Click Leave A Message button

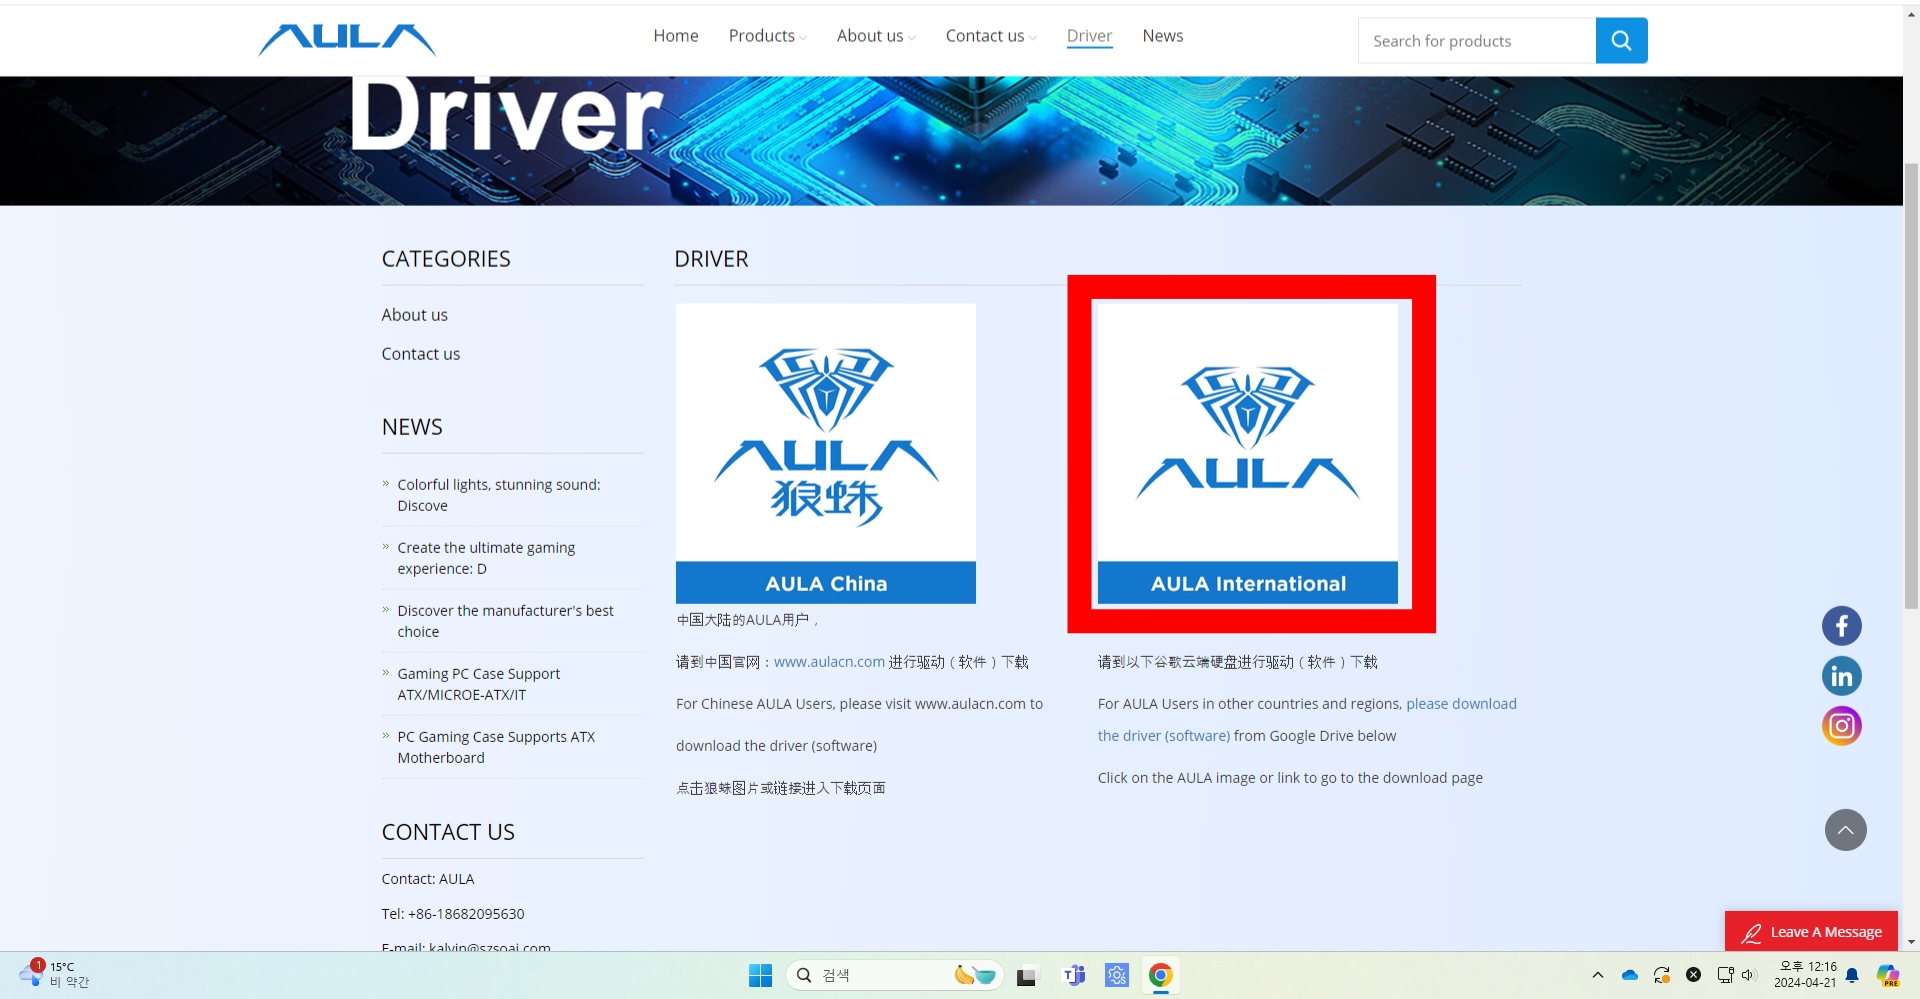coord(1811,931)
